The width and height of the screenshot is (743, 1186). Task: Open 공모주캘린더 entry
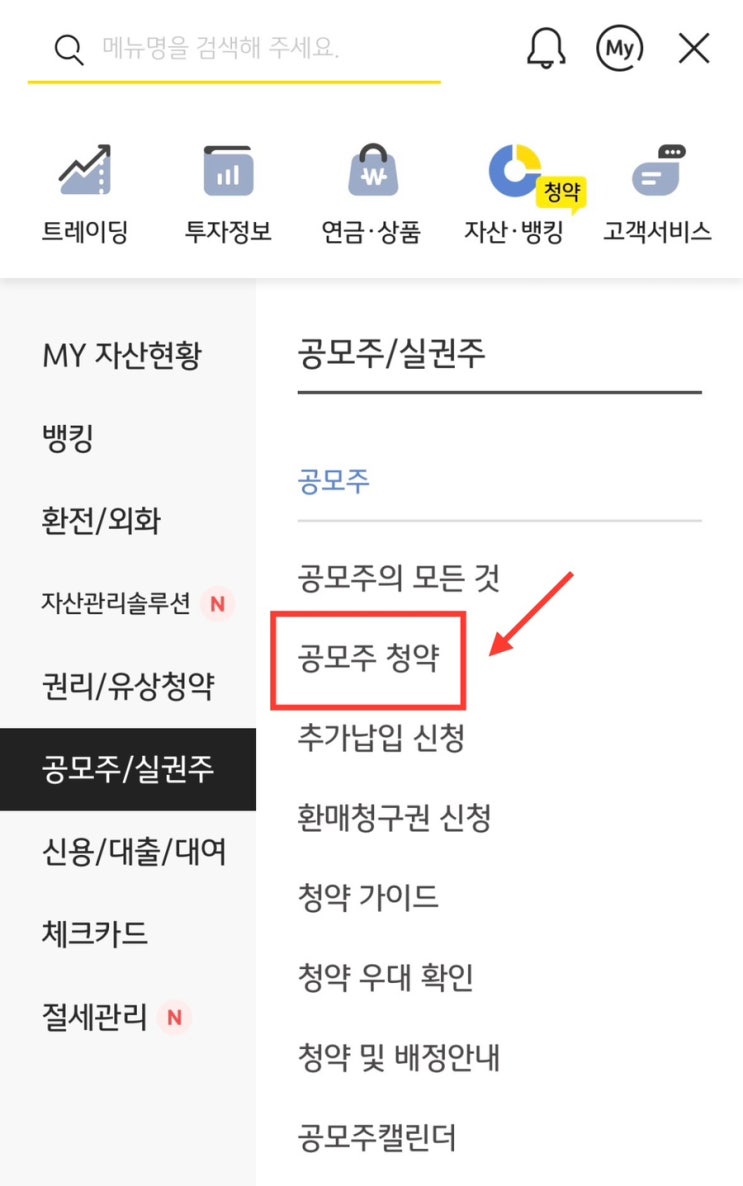377,1137
